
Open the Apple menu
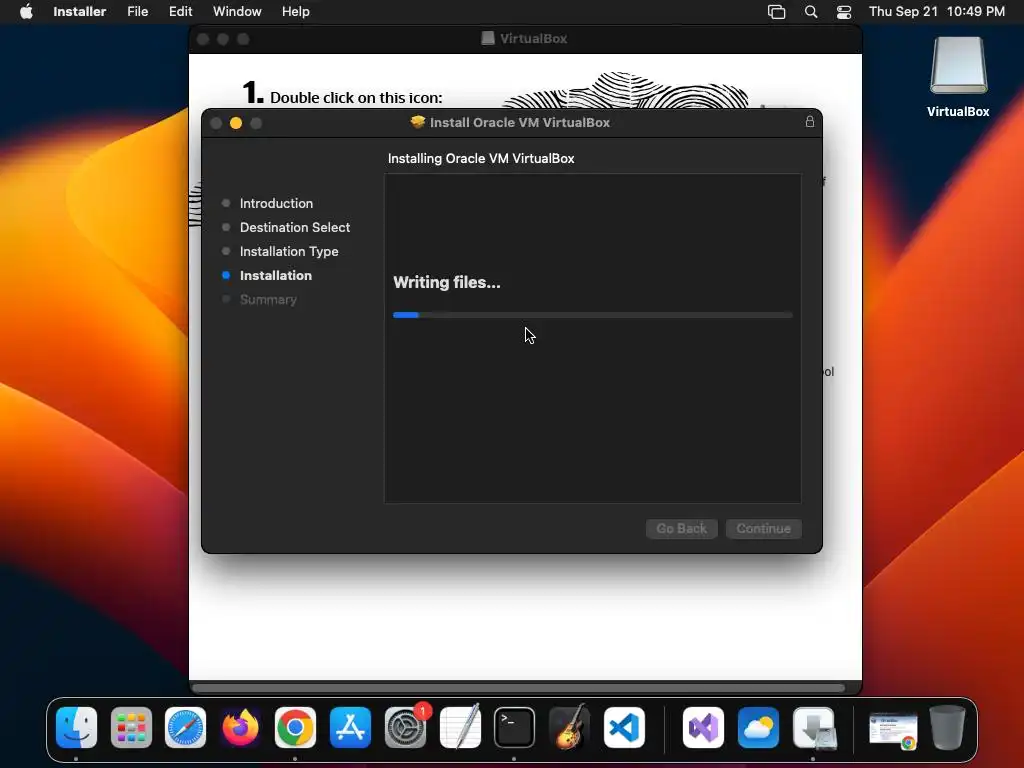point(26,12)
